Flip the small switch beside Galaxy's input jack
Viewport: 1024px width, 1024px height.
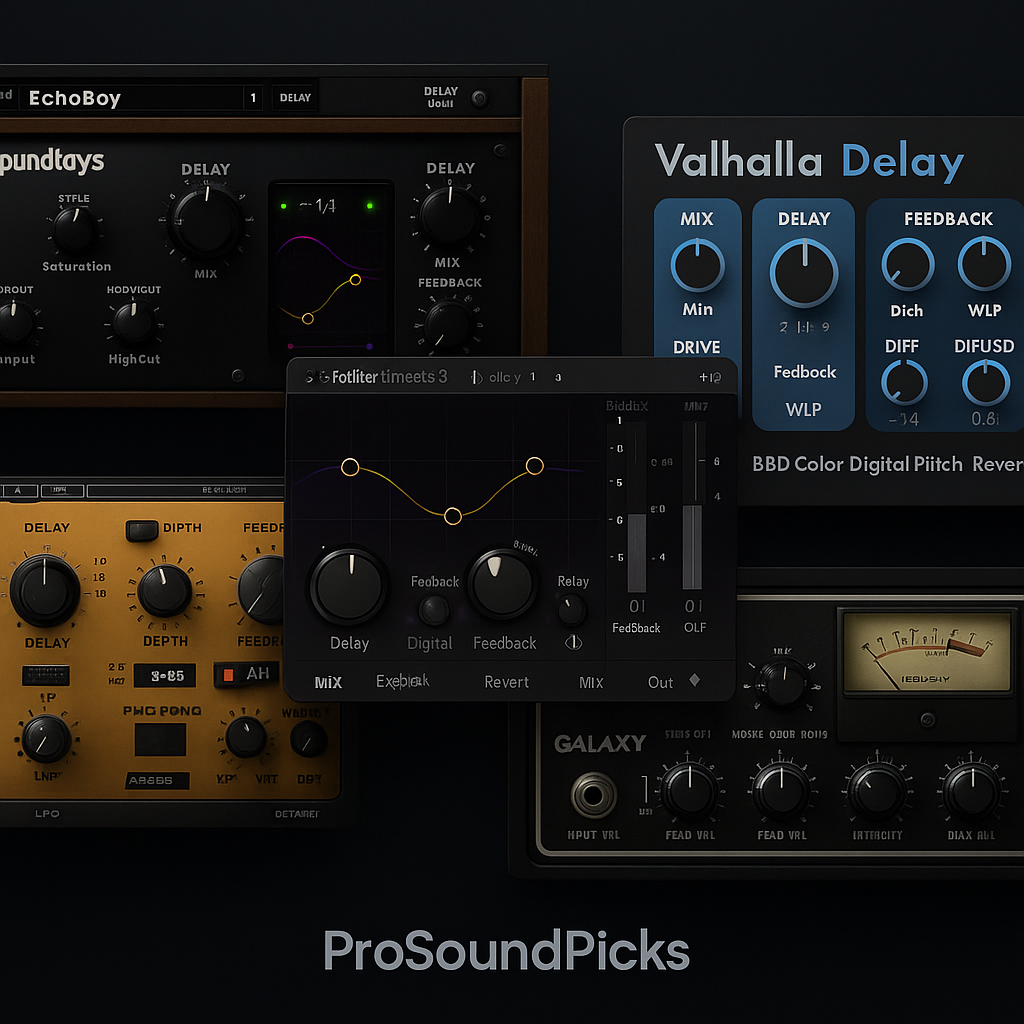point(645,789)
